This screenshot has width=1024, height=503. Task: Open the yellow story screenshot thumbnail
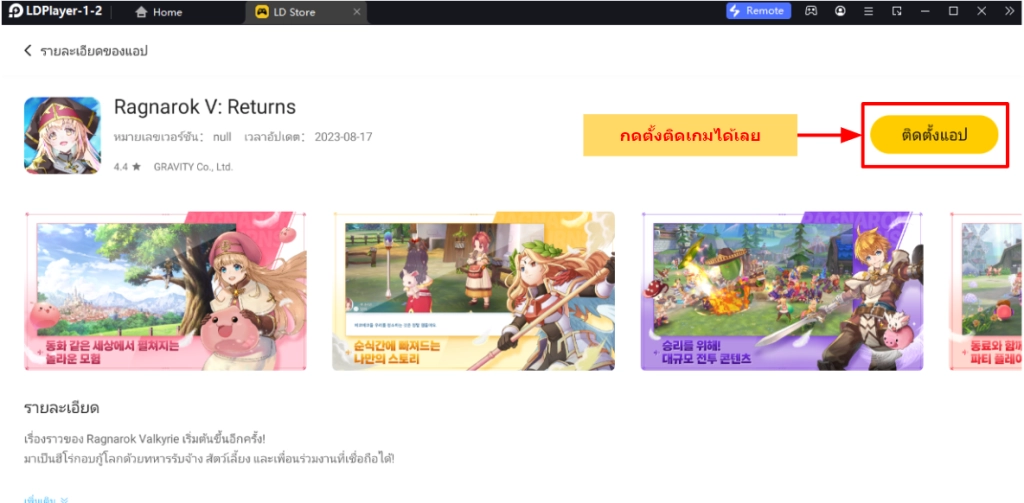[x=473, y=291]
